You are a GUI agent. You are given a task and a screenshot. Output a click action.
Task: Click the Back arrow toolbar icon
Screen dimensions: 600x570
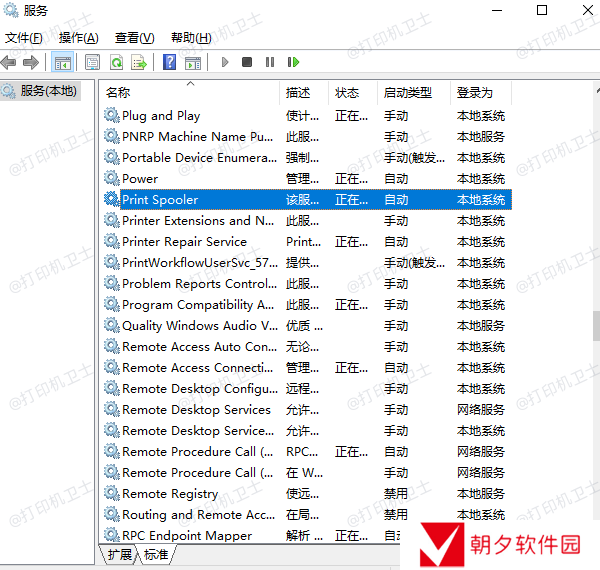pyautogui.click(x=9, y=62)
